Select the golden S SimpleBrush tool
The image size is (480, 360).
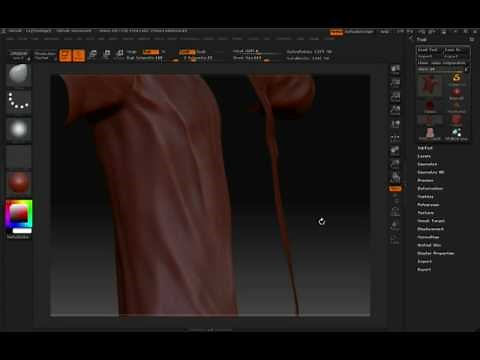(456, 79)
